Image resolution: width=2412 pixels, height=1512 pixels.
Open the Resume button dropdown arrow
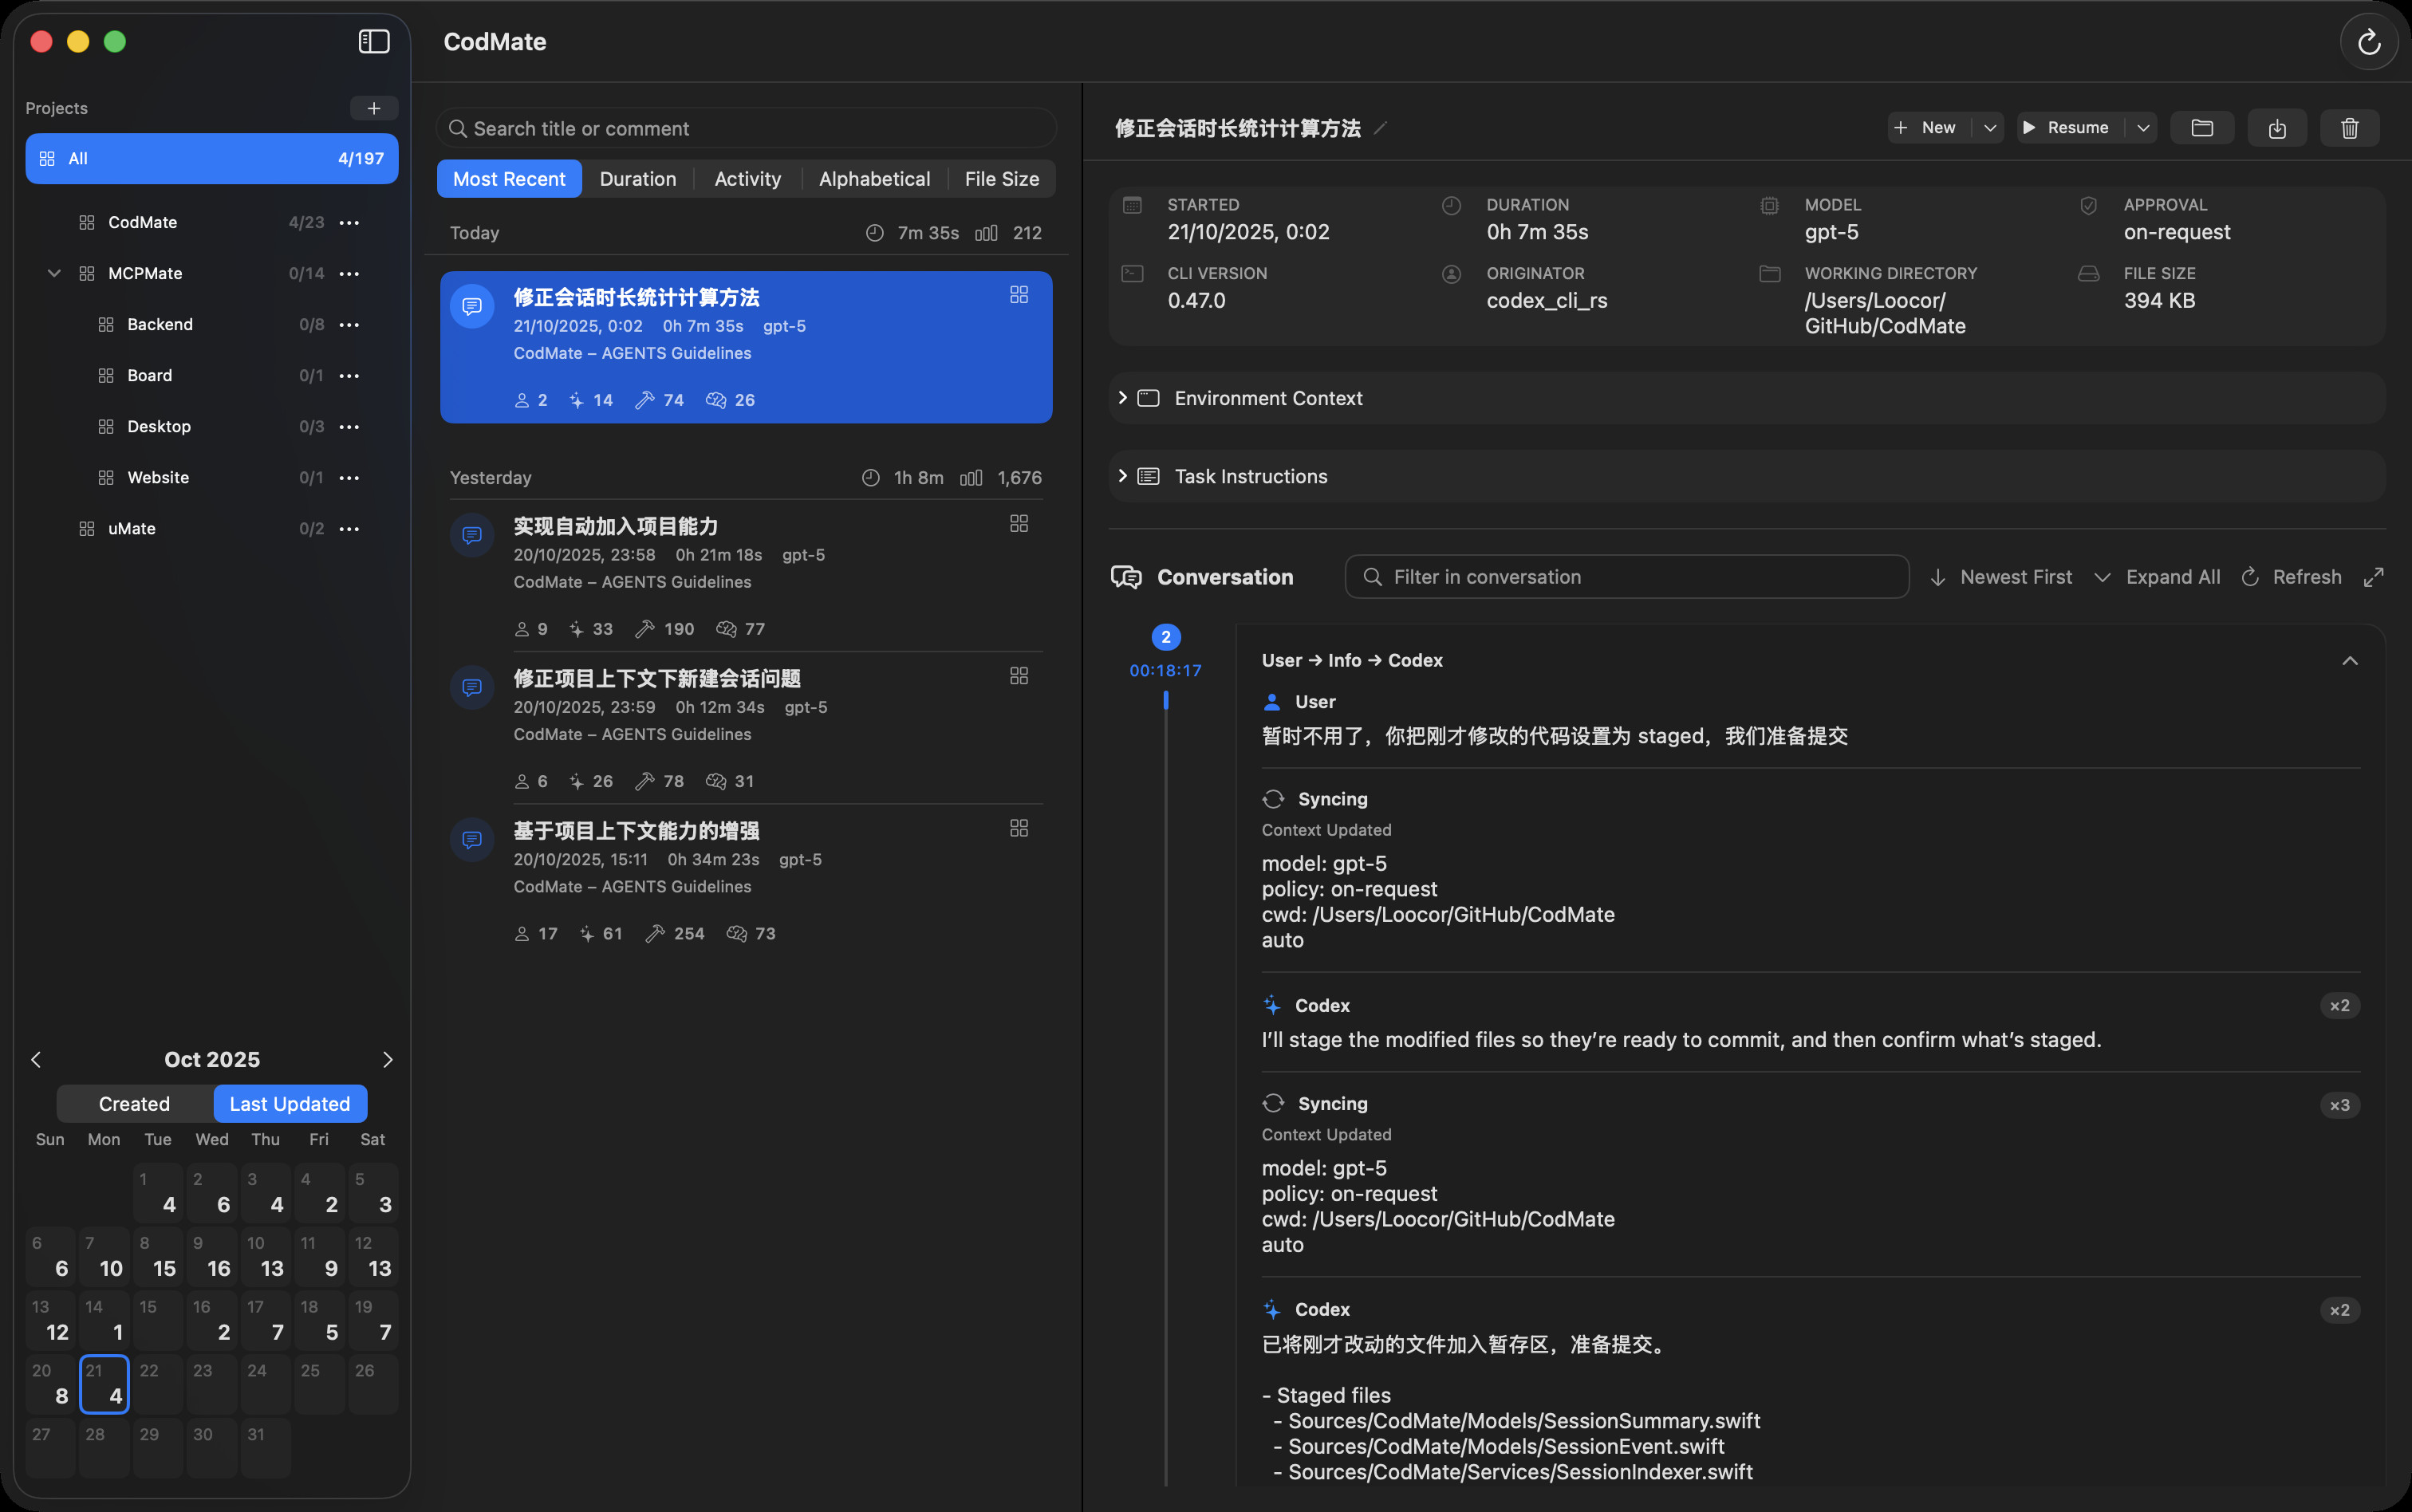coord(2143,128)
